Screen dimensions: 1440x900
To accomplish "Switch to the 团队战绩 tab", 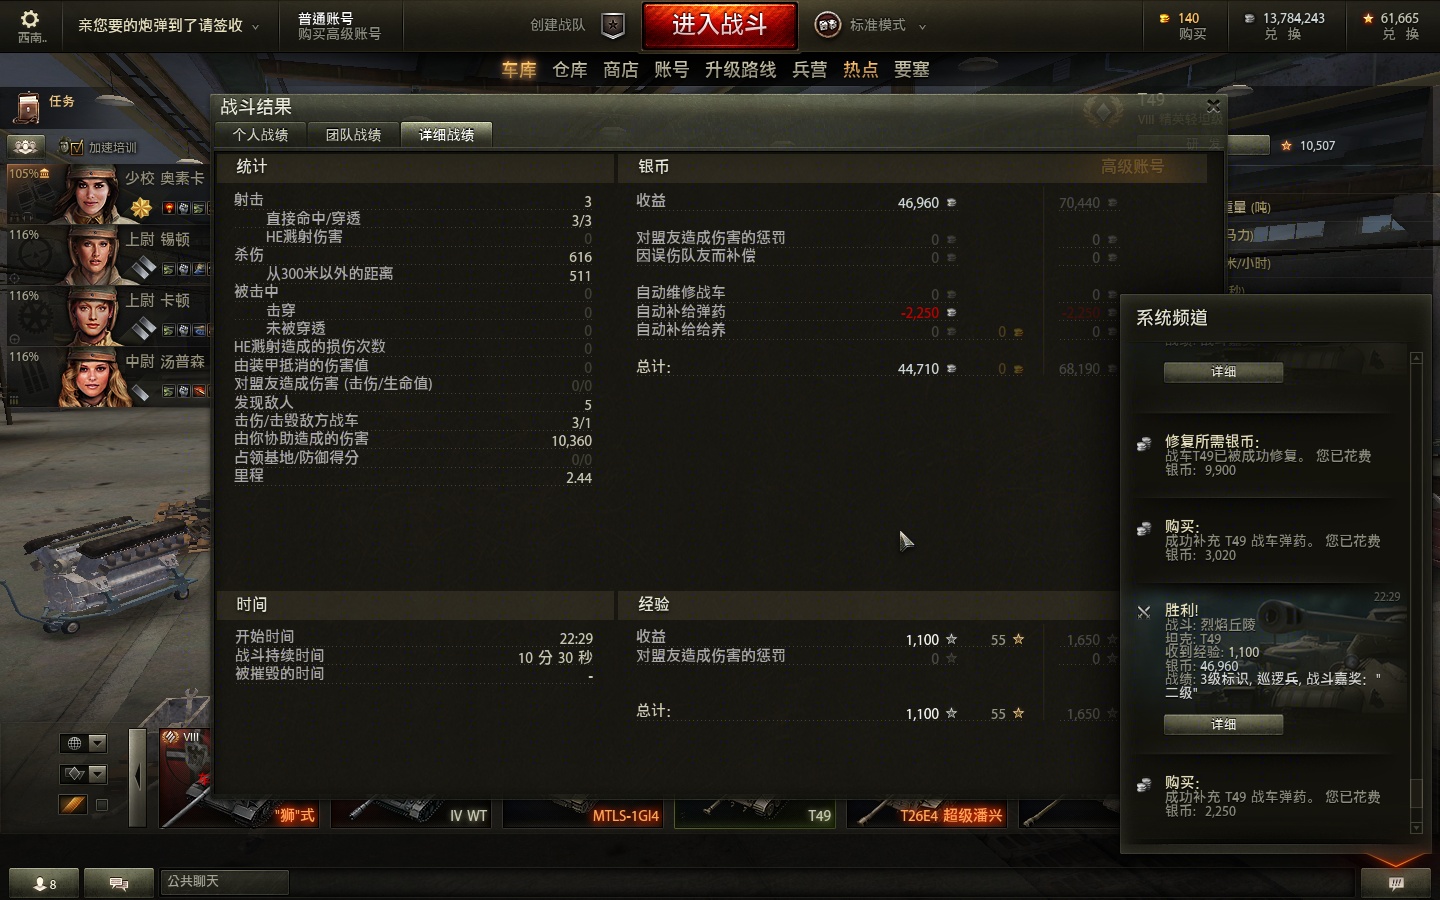I will coord(353,135).
